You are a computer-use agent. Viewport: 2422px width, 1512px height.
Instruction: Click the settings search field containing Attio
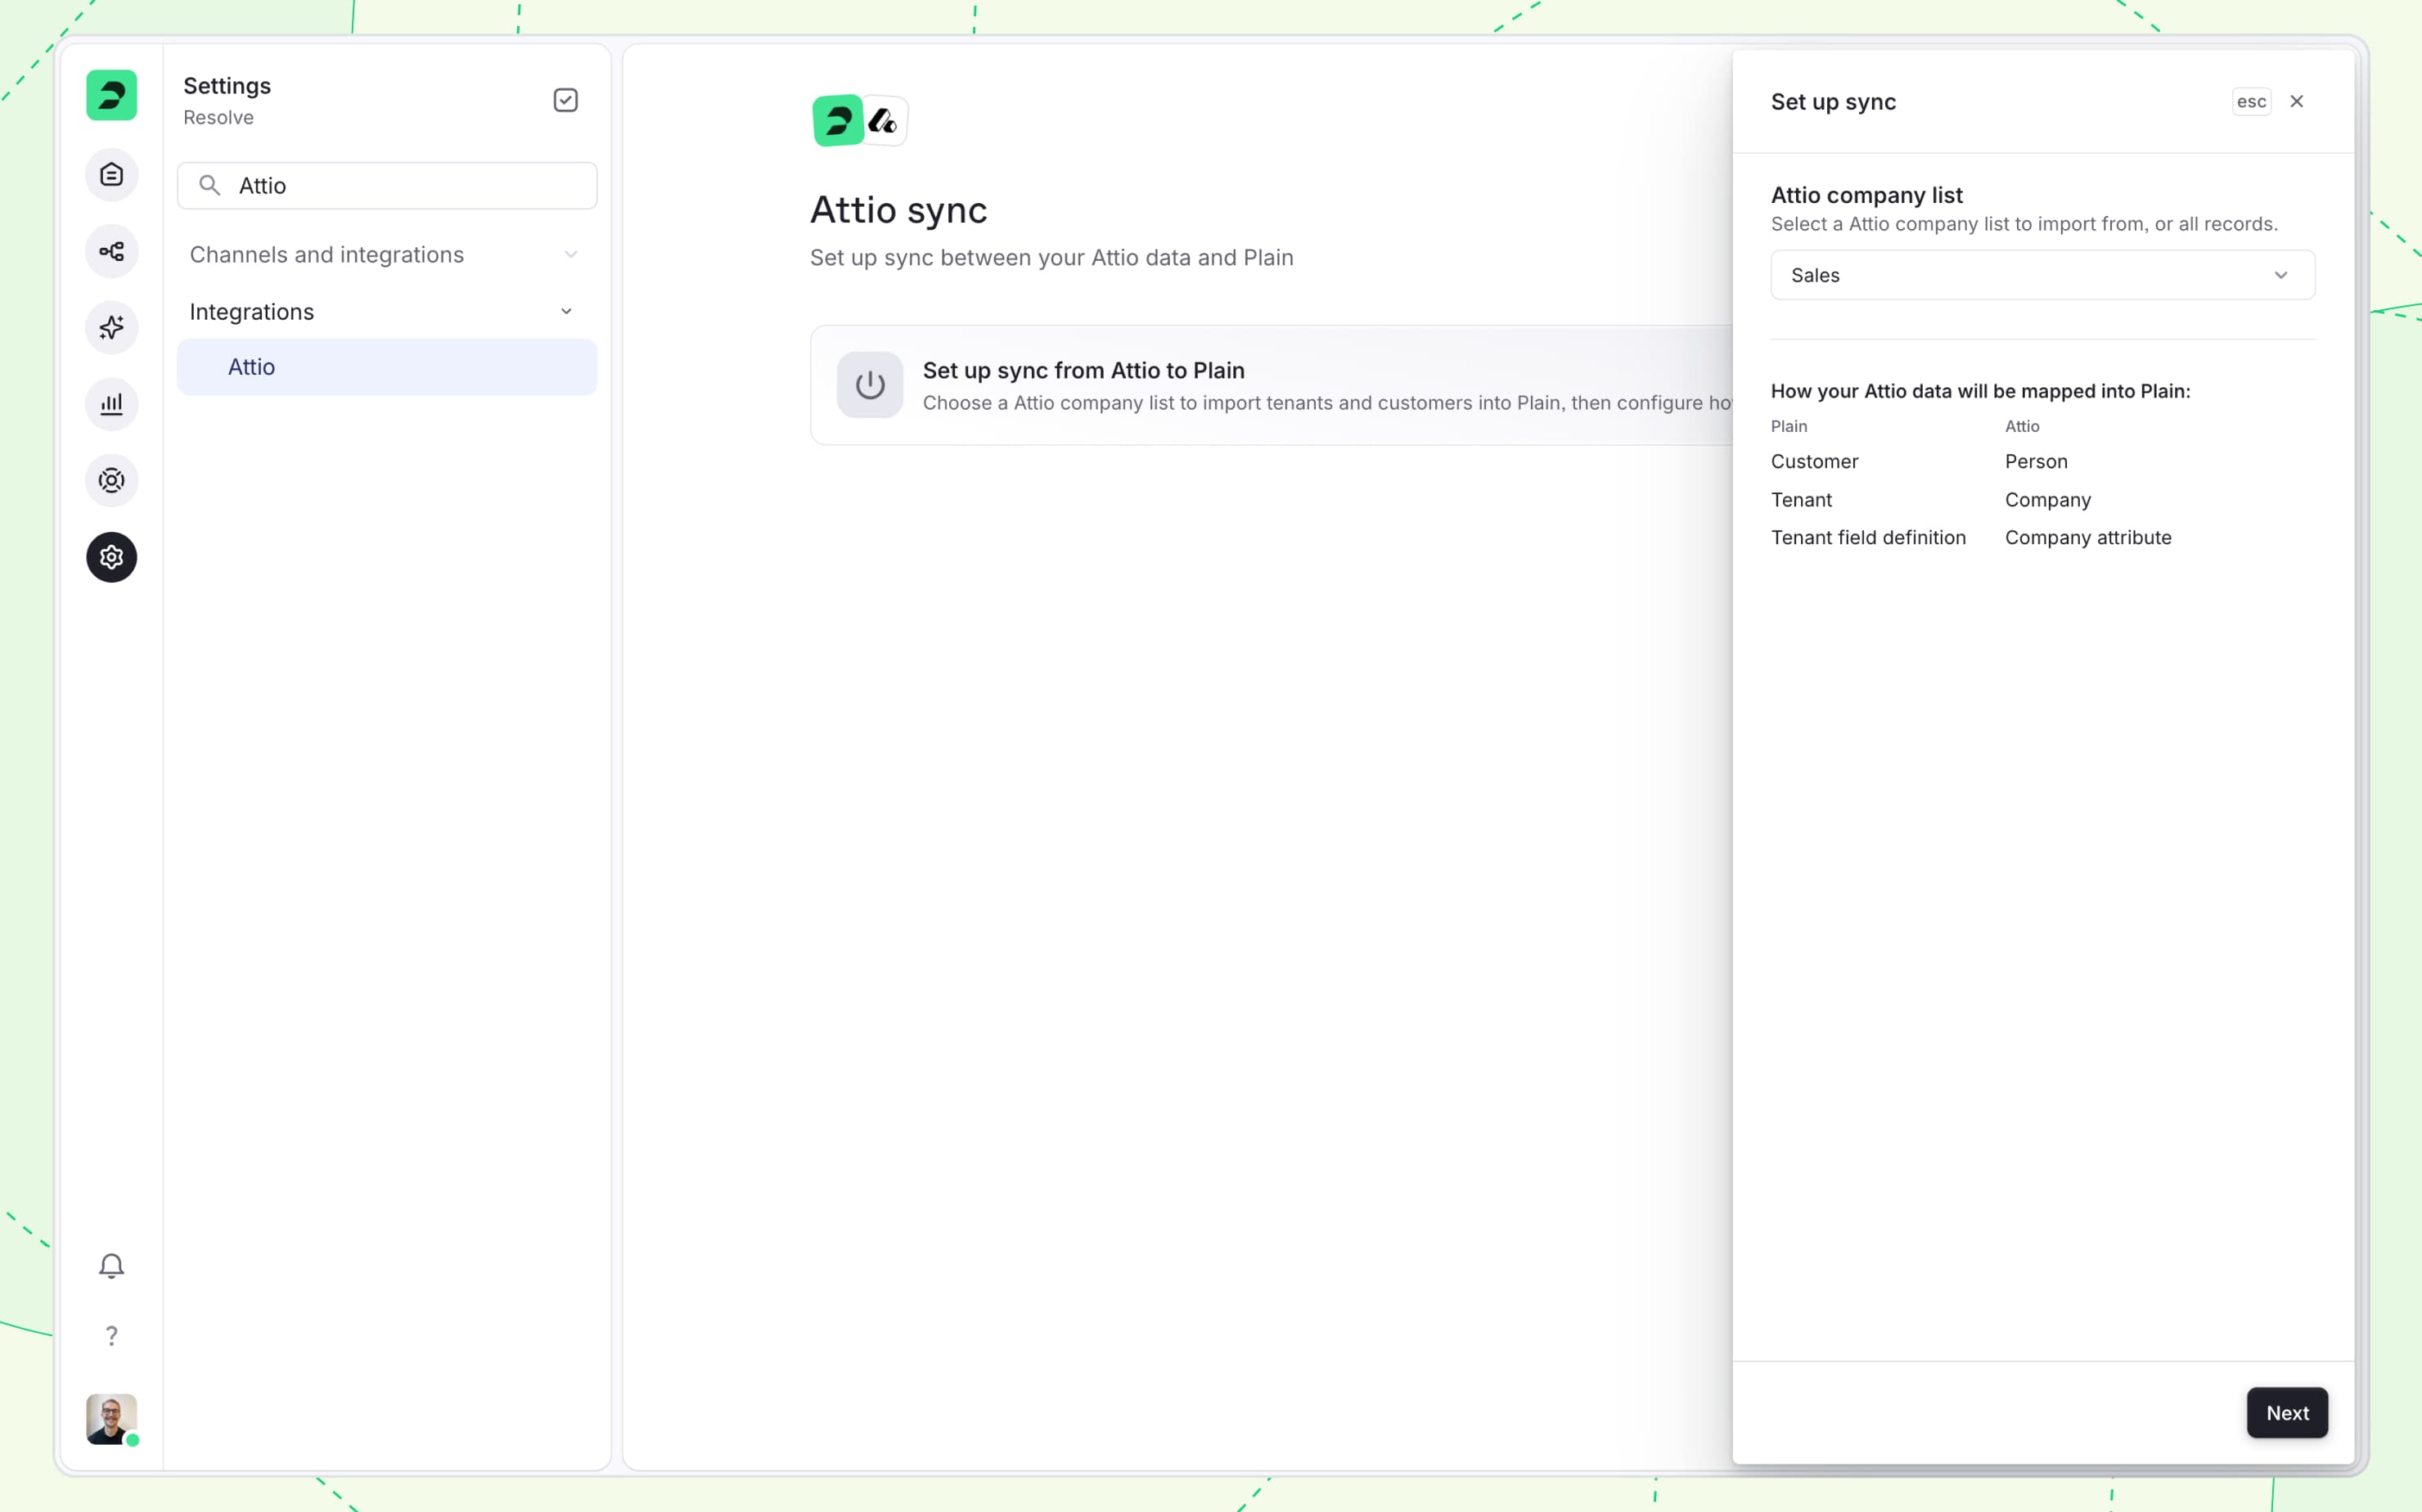(387, 185)
